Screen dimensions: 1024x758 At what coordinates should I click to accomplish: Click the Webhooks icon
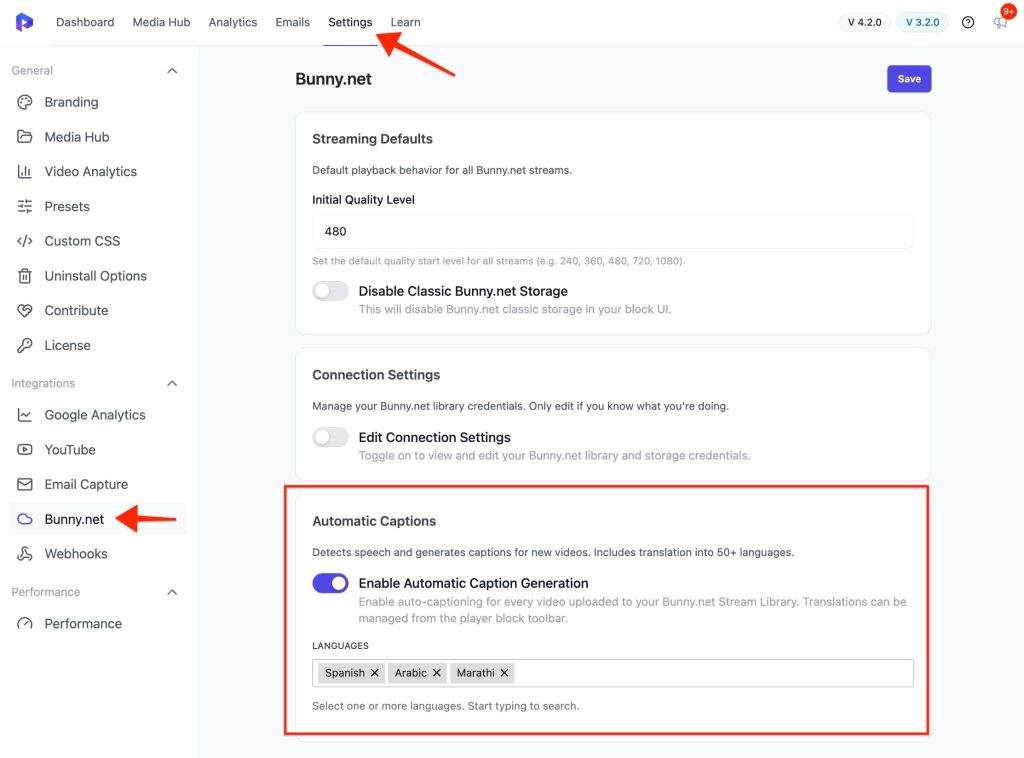pyautogui.click(x=25, y=554)
